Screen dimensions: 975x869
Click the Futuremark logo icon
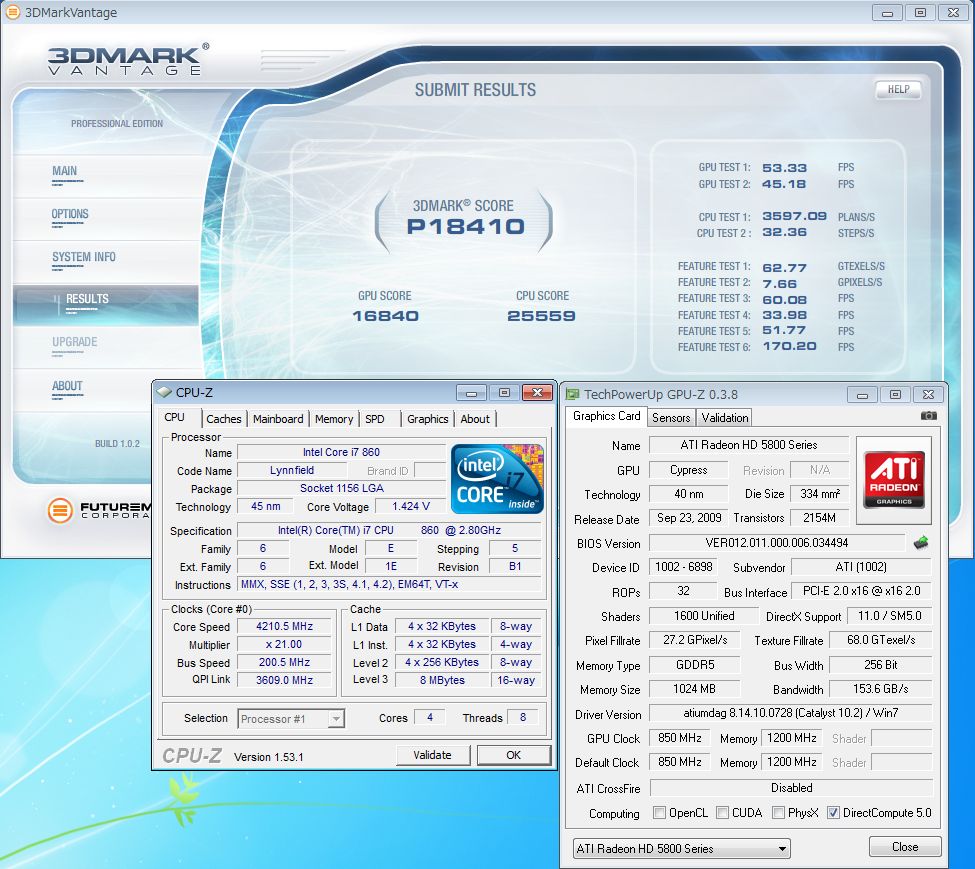click(x=61, y=510)
